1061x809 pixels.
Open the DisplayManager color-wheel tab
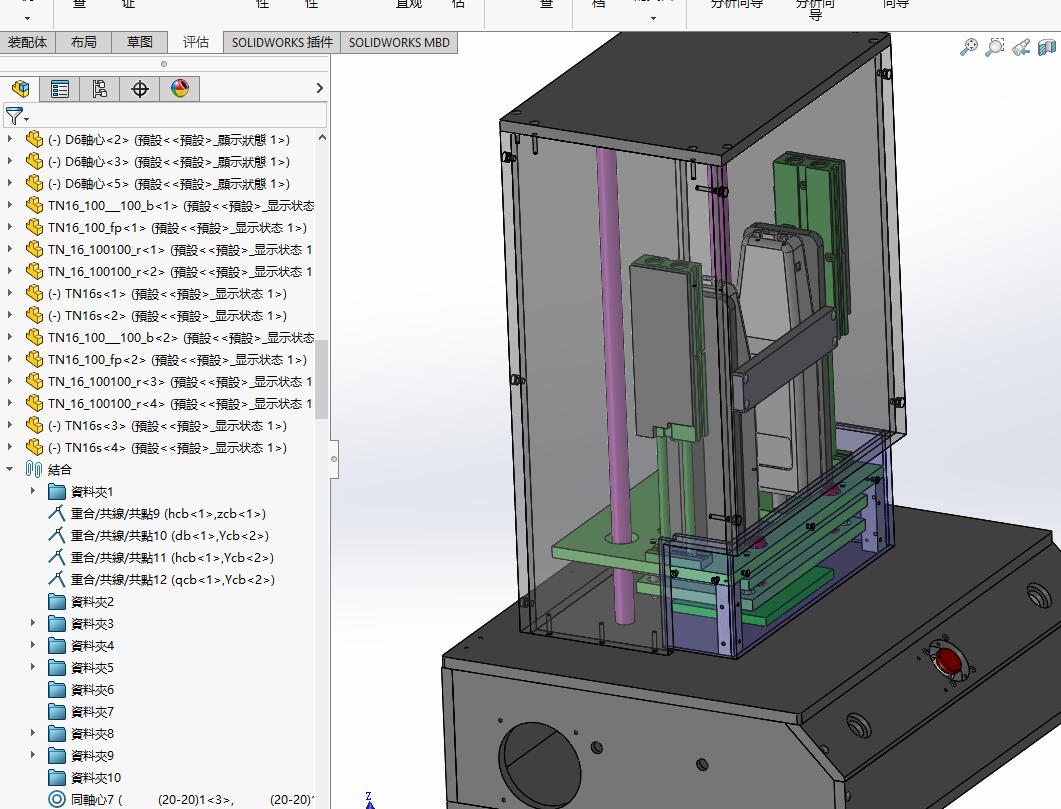pos(180,89)
